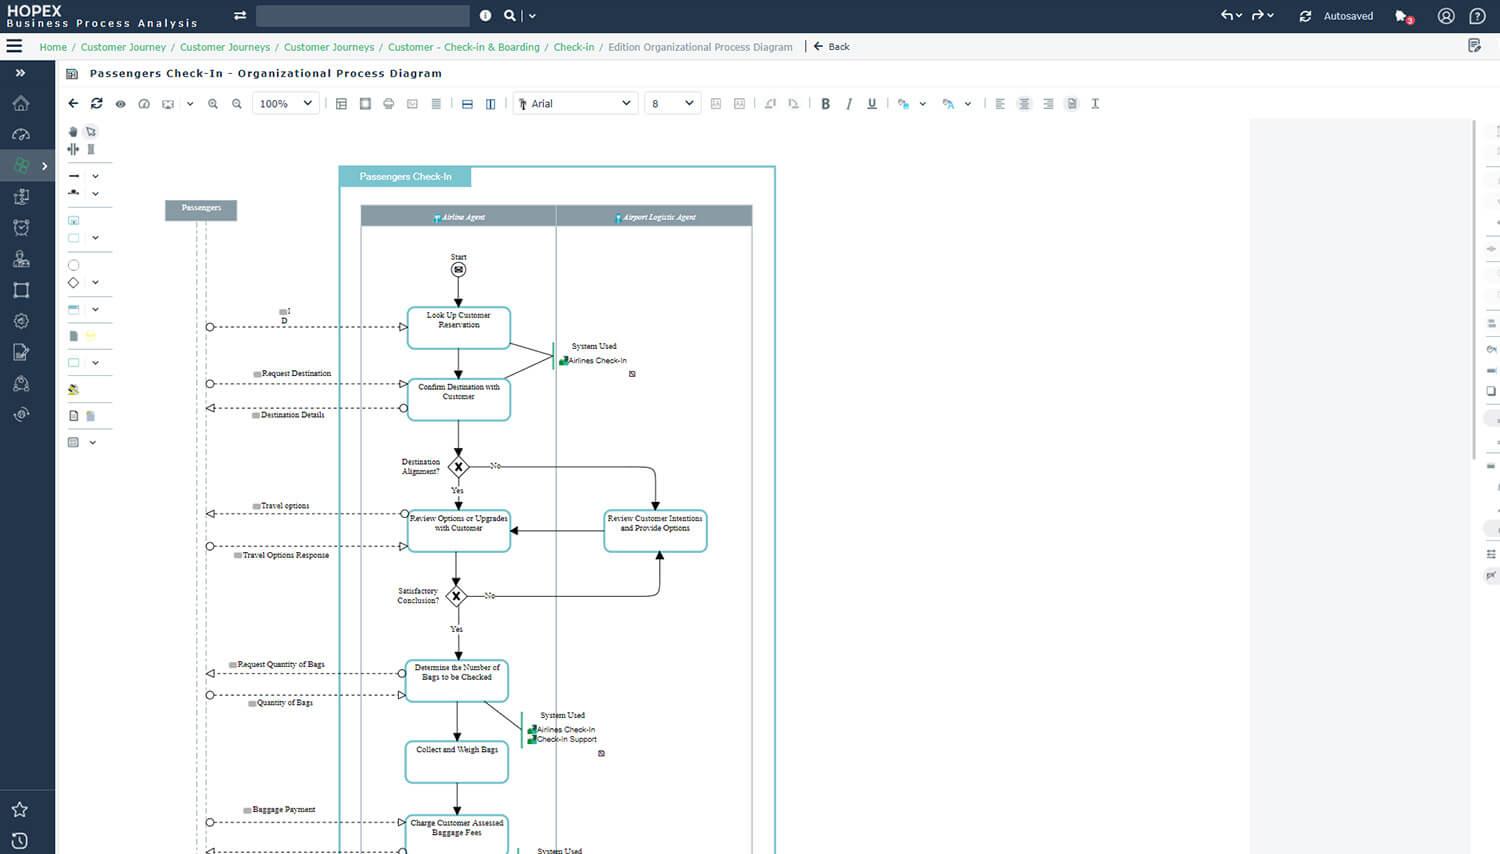
Task: Click the synchronize icon beside Autosaved
Action: click(x=1305, y=16)
